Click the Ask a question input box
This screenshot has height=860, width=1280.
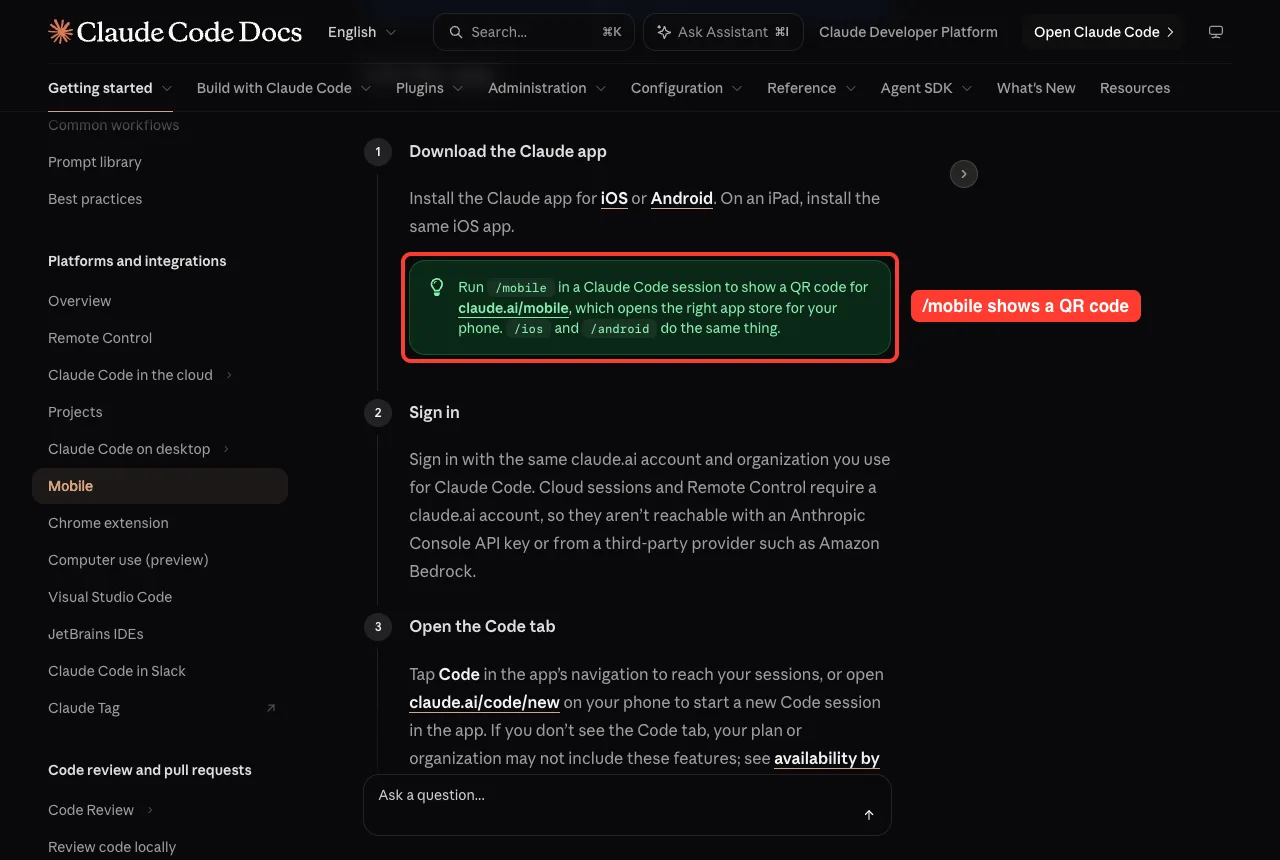627,804
